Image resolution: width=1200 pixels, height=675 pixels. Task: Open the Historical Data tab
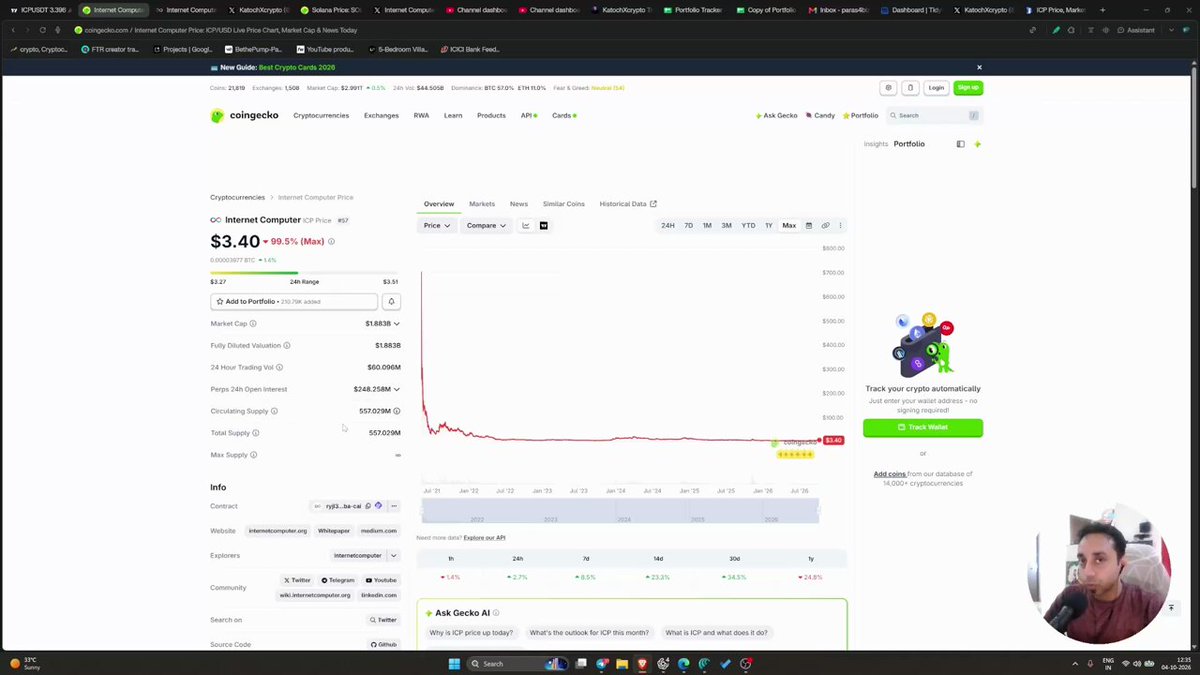click(628, 204)
